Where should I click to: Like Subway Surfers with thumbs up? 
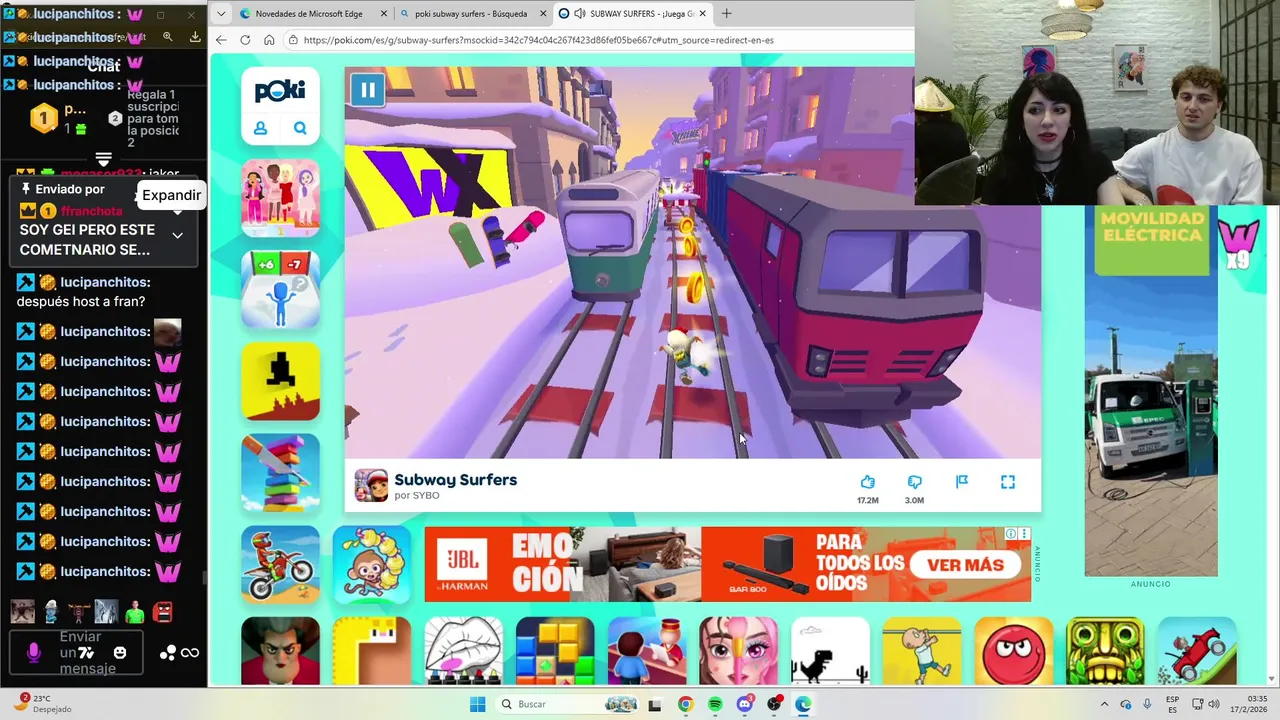coord(867,482)
